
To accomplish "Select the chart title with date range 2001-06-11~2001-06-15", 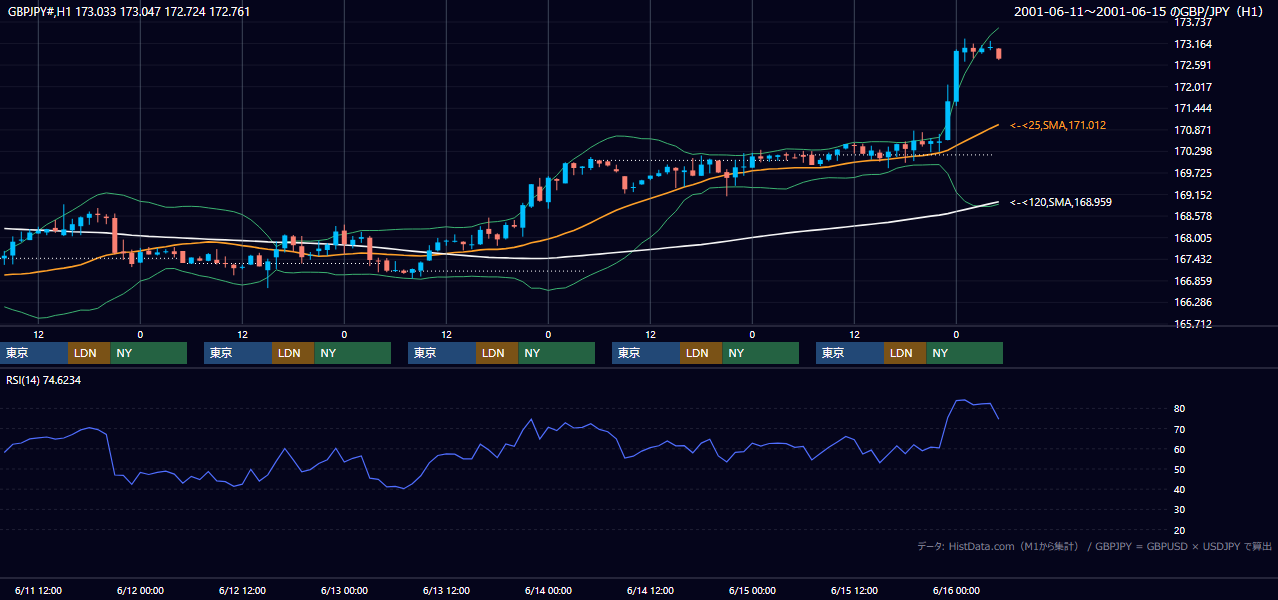I will click(x=1141, y=12).
